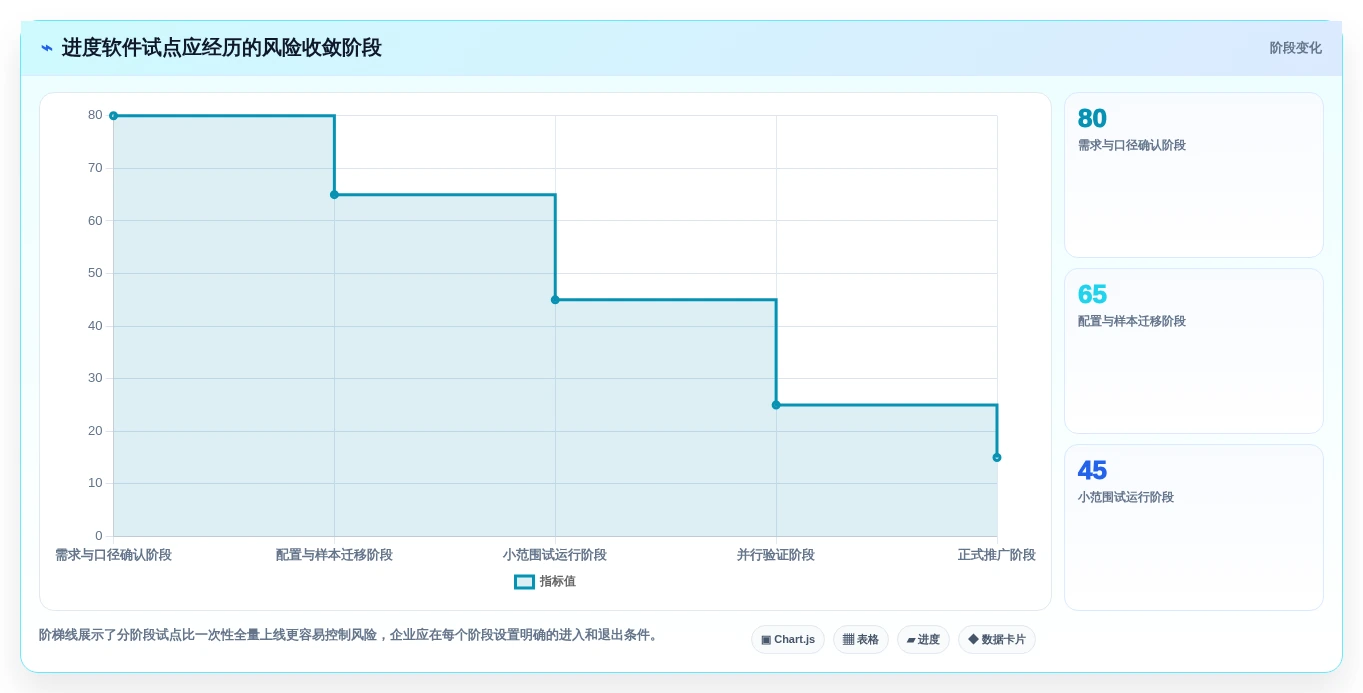
Task: Click the Chart.js tag
Action: coord(788,640)
